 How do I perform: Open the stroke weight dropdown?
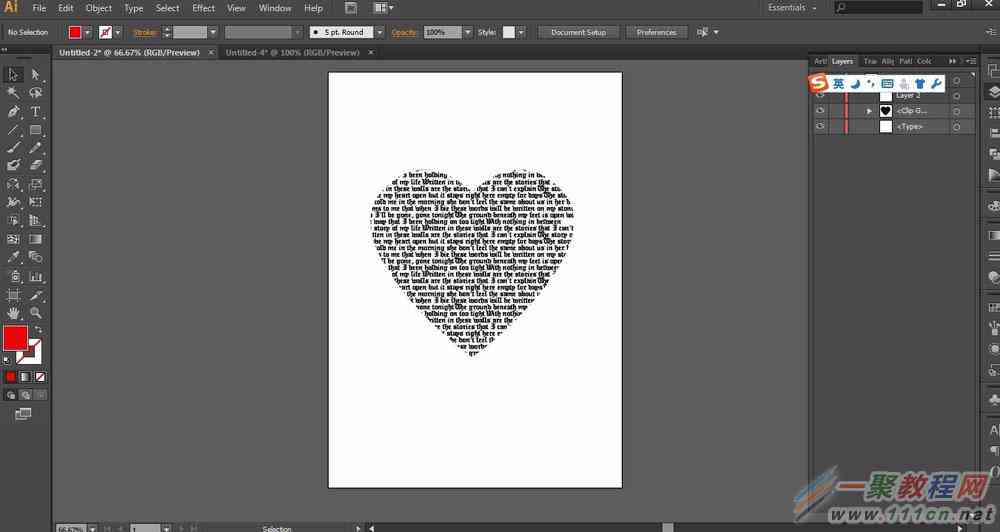point(213,32)
